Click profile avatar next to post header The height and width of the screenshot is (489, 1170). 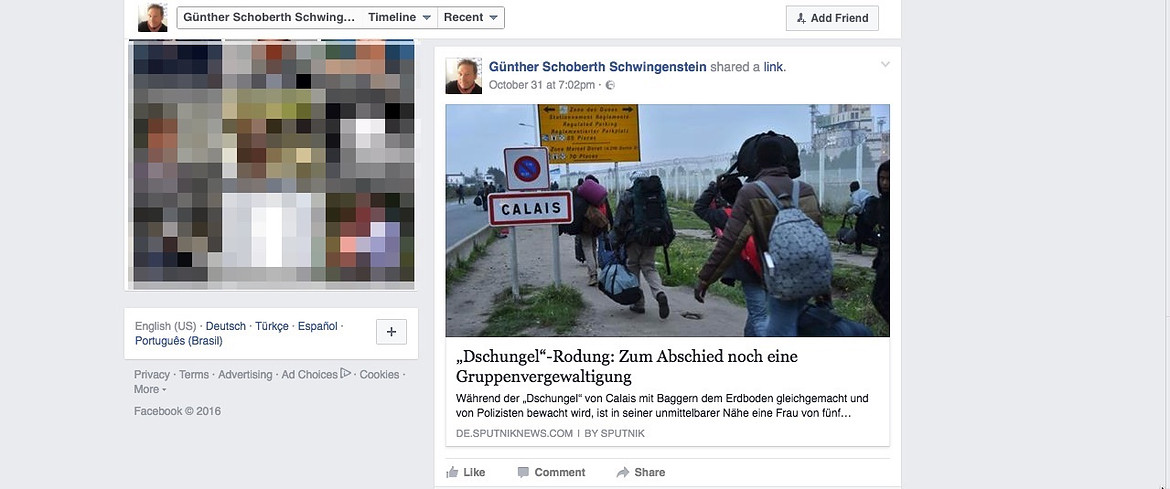point(463,75)
